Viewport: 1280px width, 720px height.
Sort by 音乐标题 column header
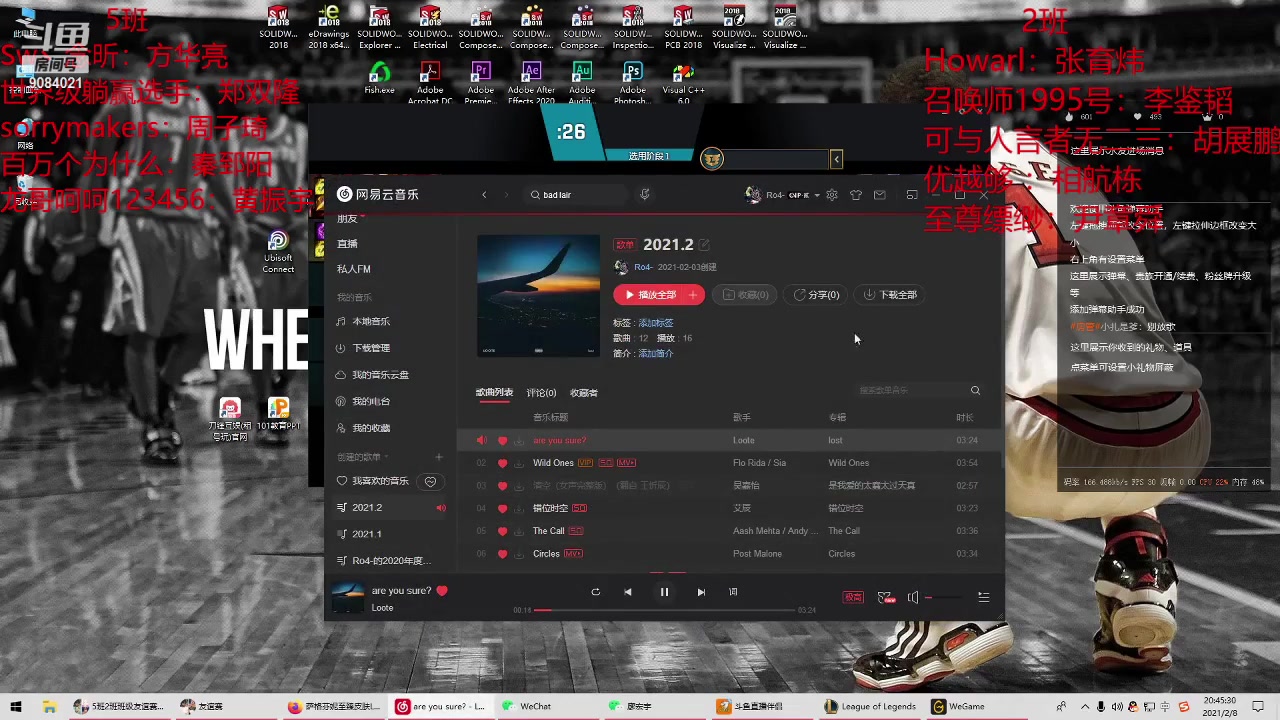(x=550, y=418)
